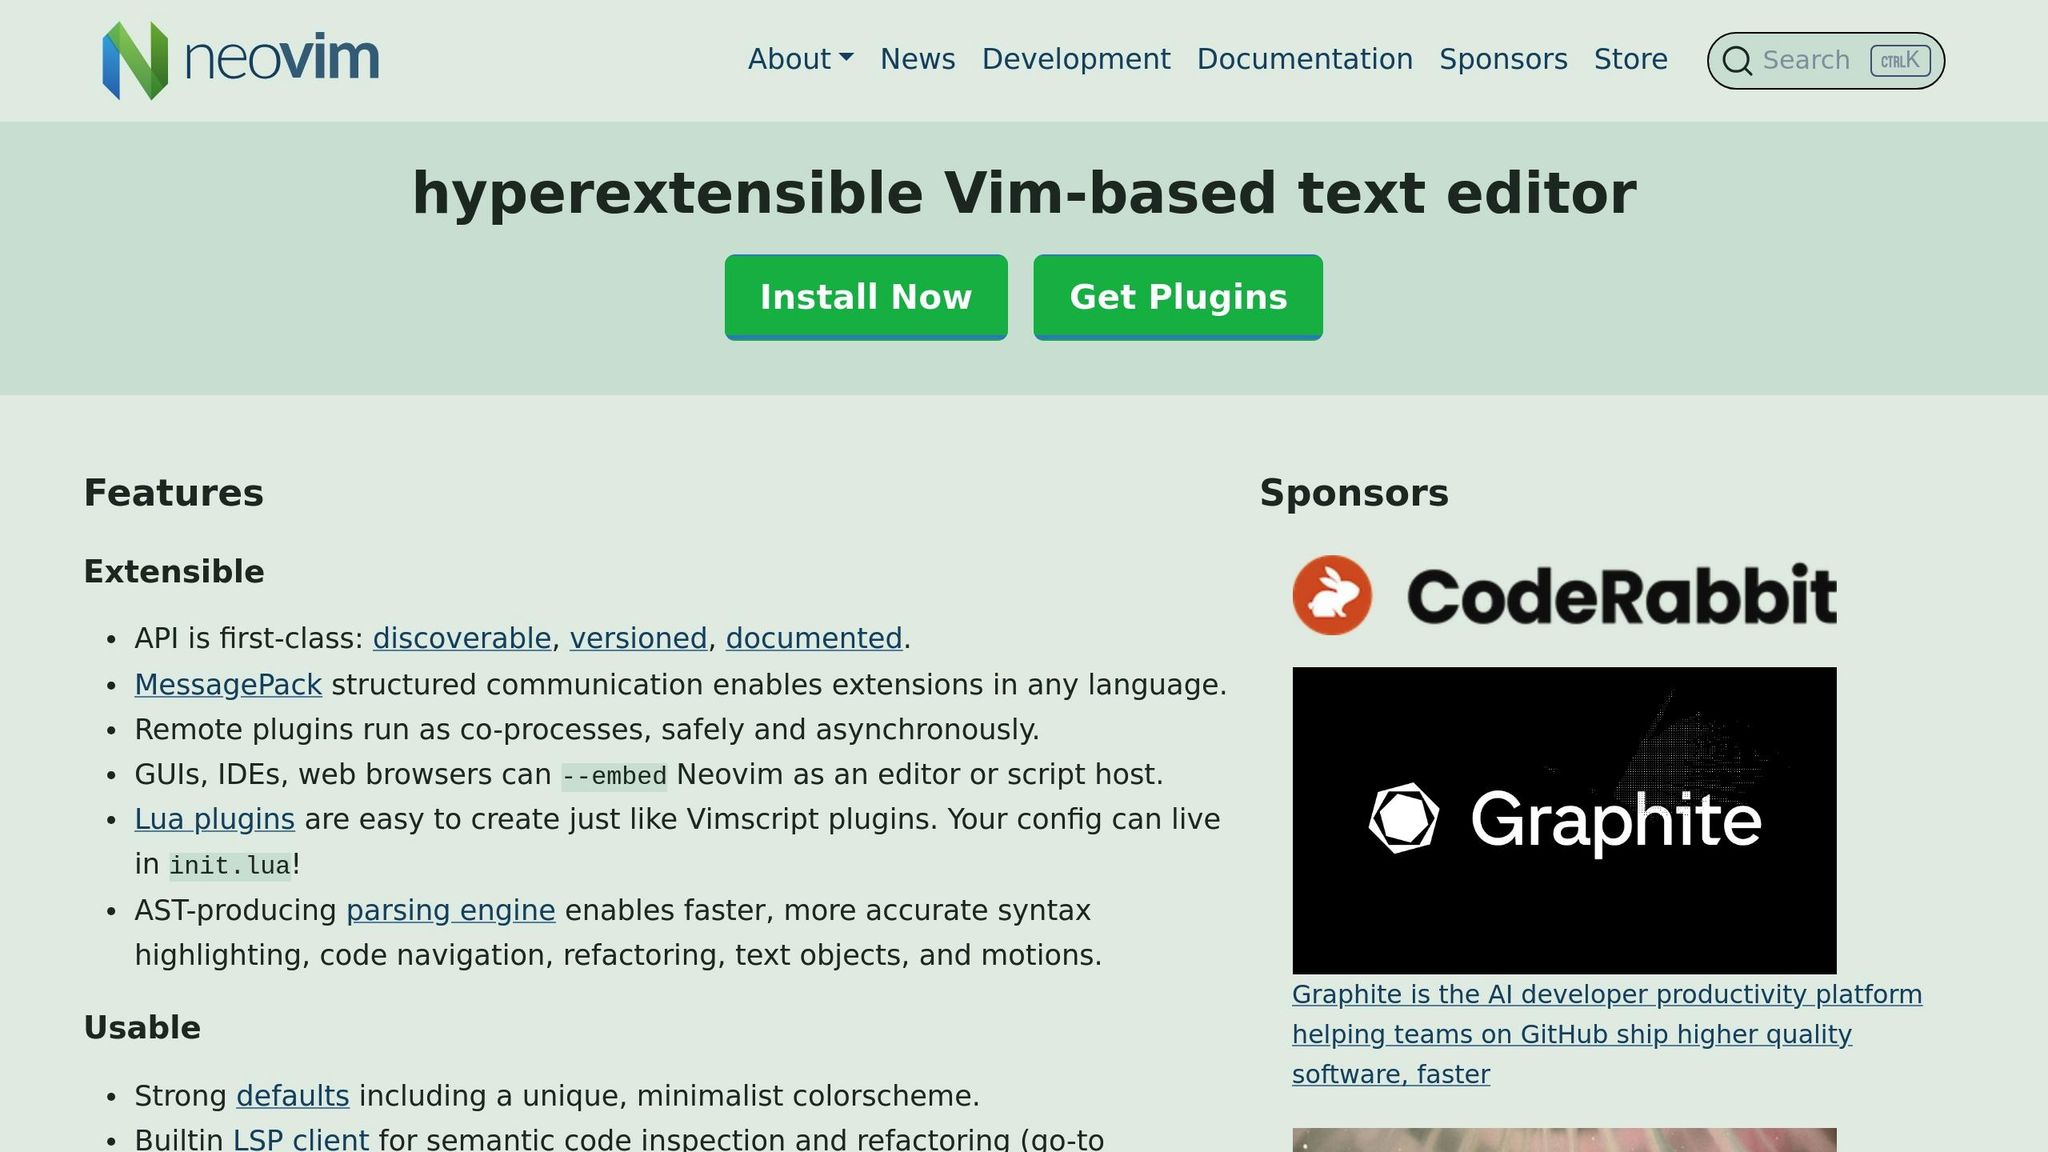Click the --embed code snippet
This screenshot has width=2048, height=1152.
(x=614, y=776)
